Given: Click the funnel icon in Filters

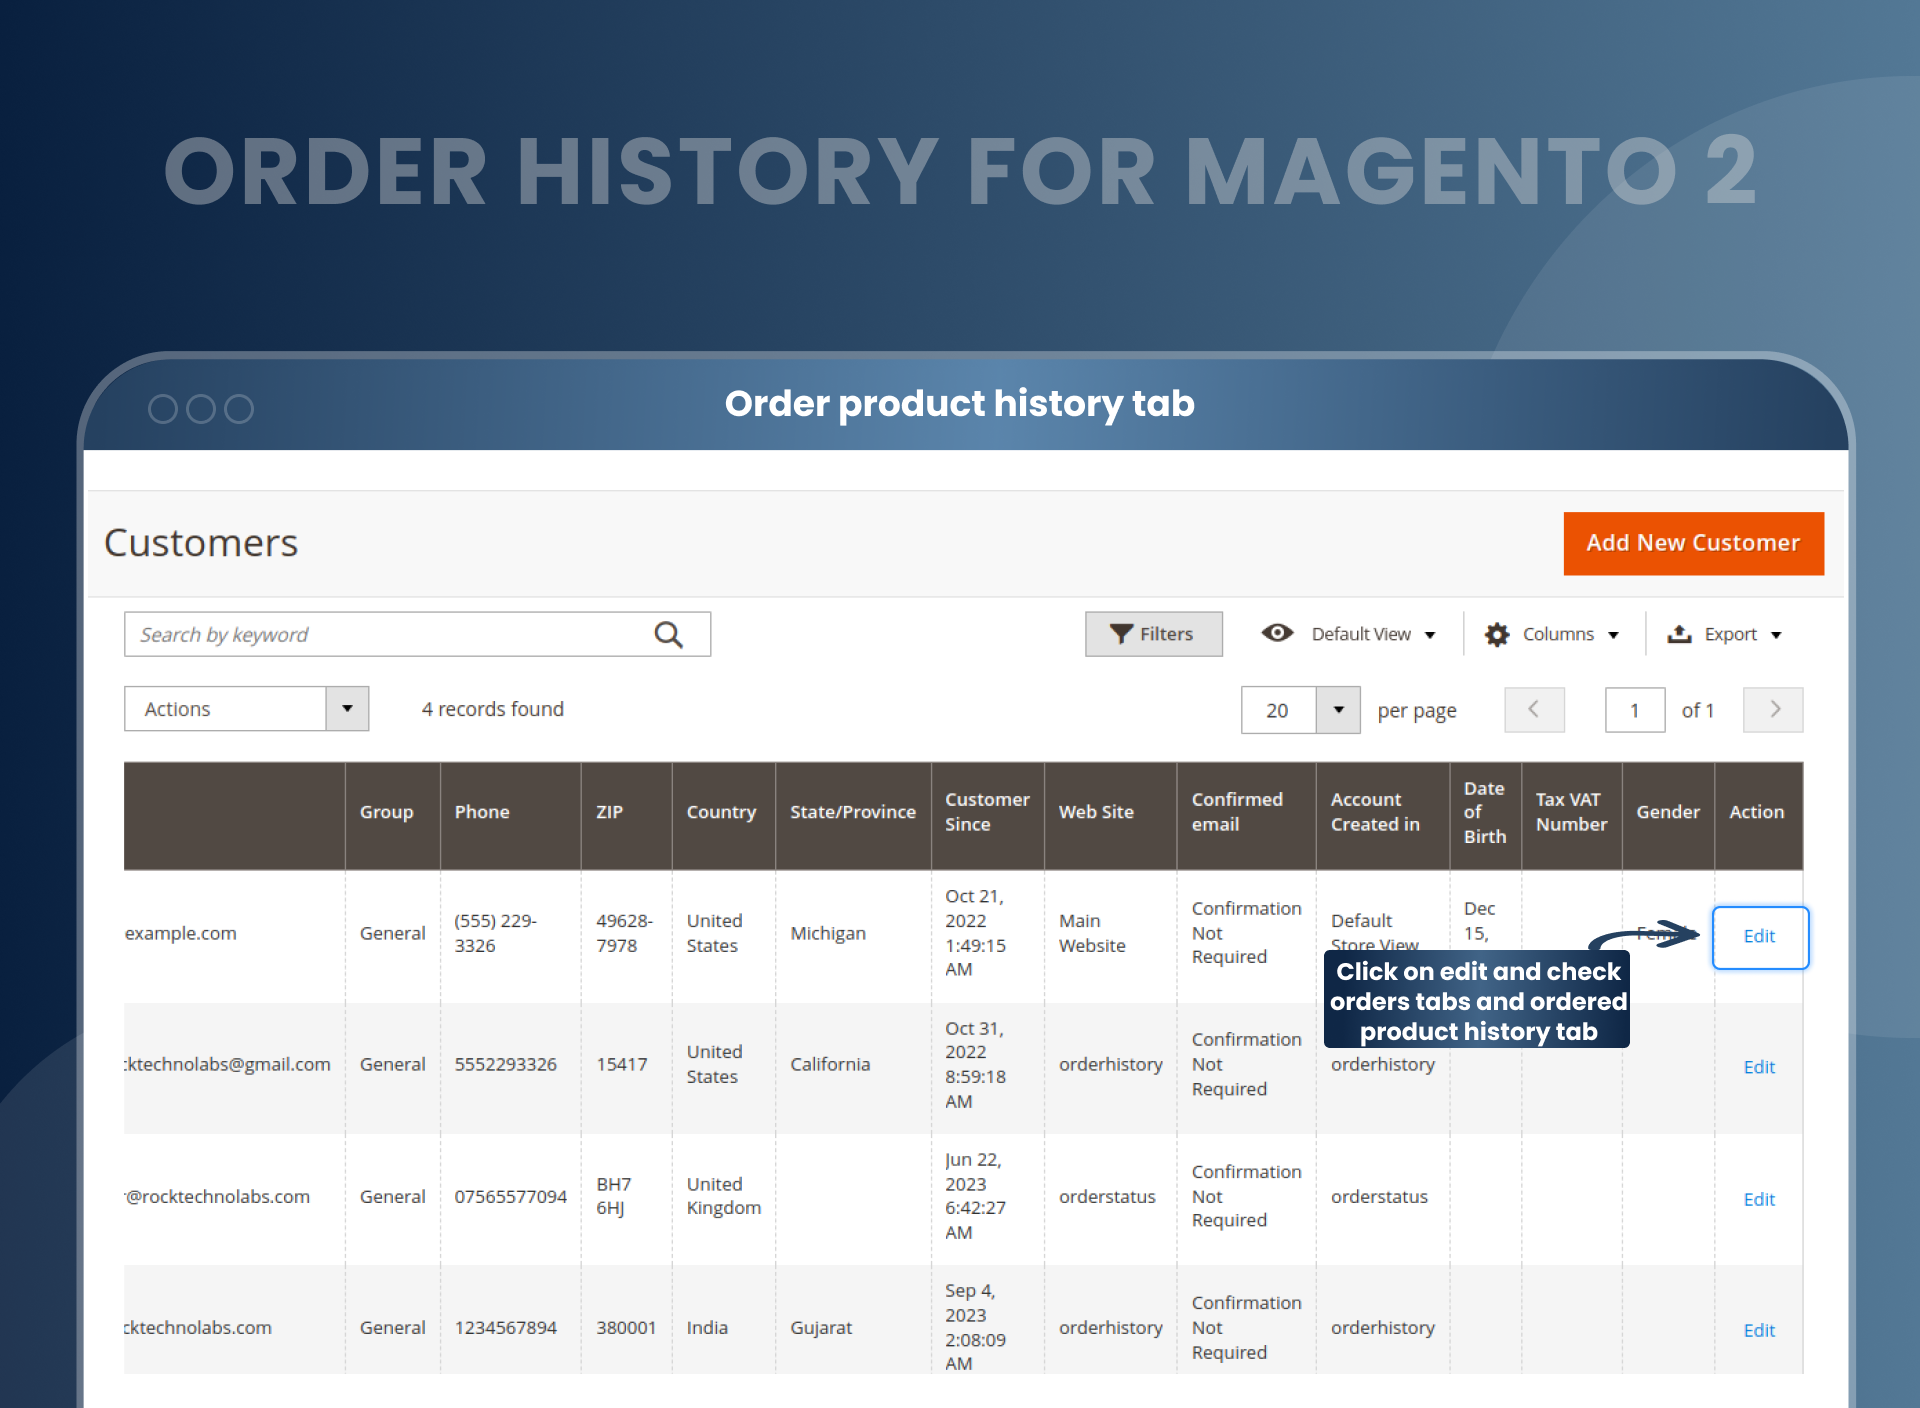Looking at the screenshot, I should [1122, 634].
